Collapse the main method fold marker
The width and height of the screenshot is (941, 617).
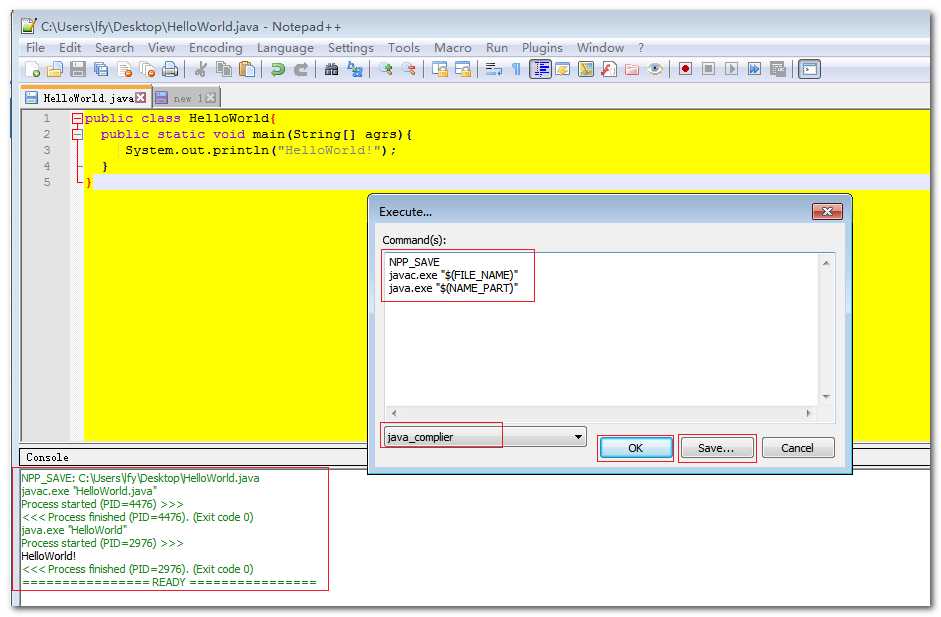pyautogui.click(x=77, y=134)
